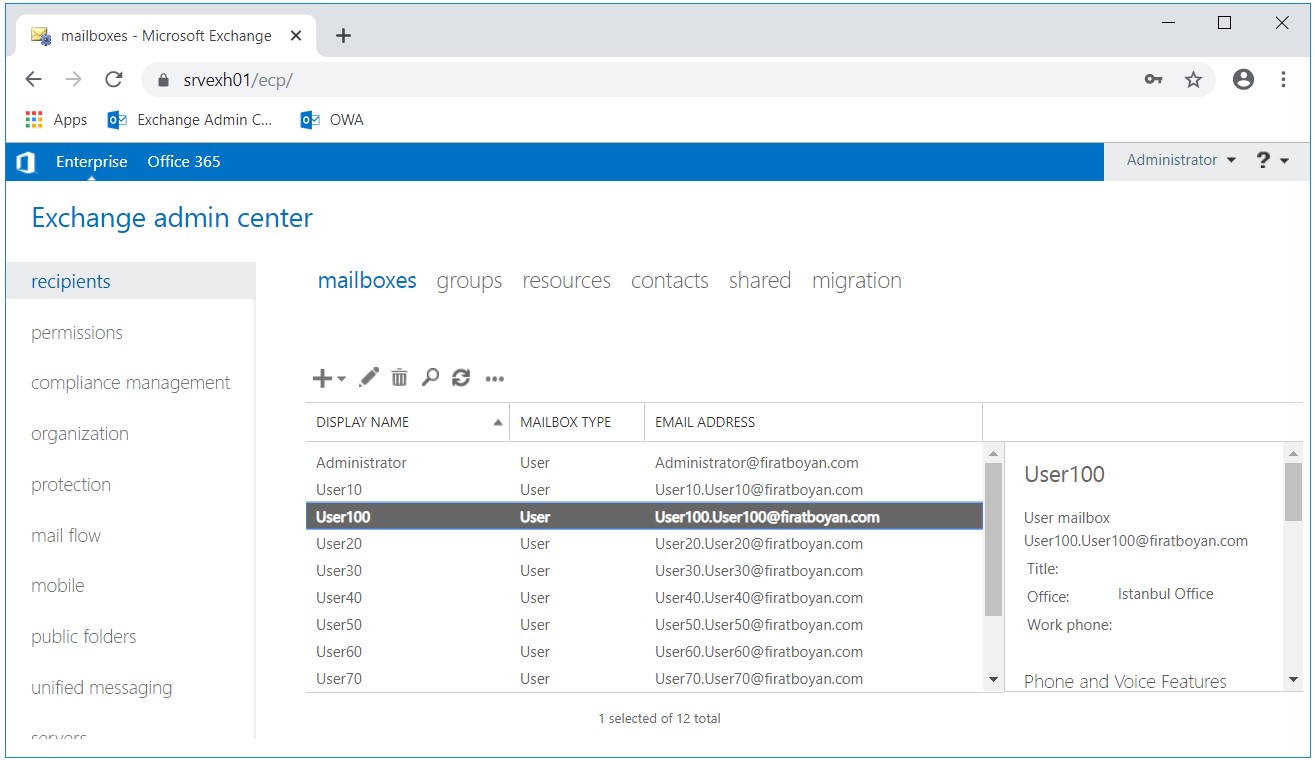
Task: Click the details pane scrollbar thumb
Action: 1294,492
